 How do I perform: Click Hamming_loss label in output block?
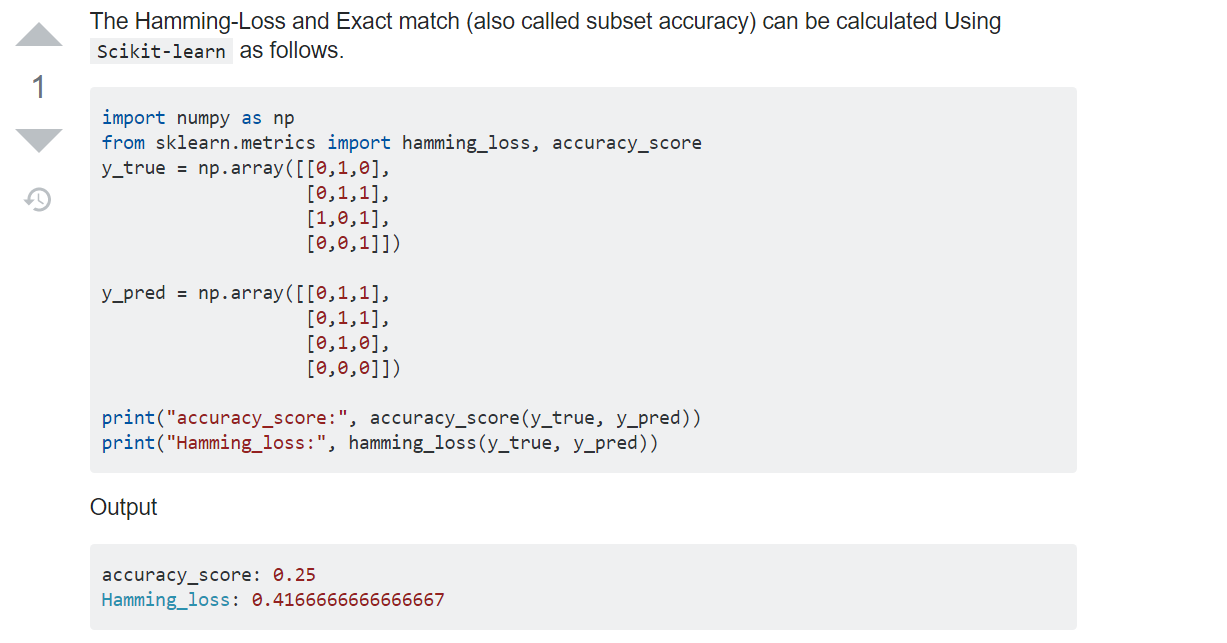pos(166,600)
